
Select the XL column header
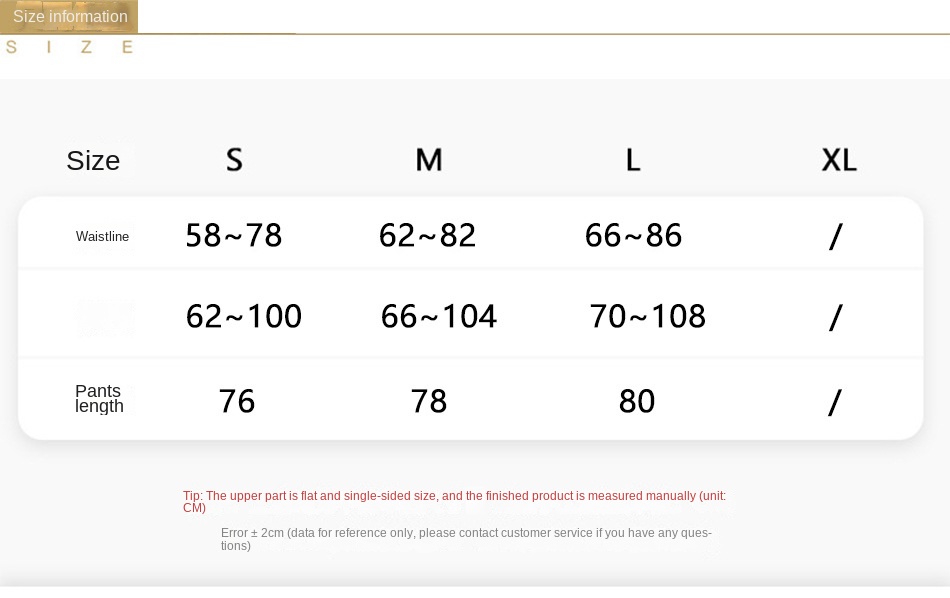[x=839, y=160]
